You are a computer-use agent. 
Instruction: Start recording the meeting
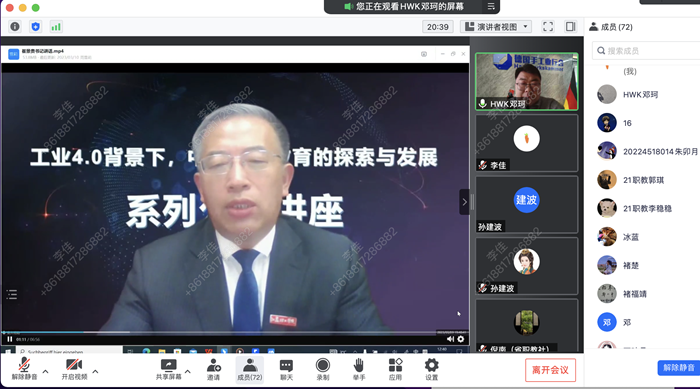coord(323,370)
